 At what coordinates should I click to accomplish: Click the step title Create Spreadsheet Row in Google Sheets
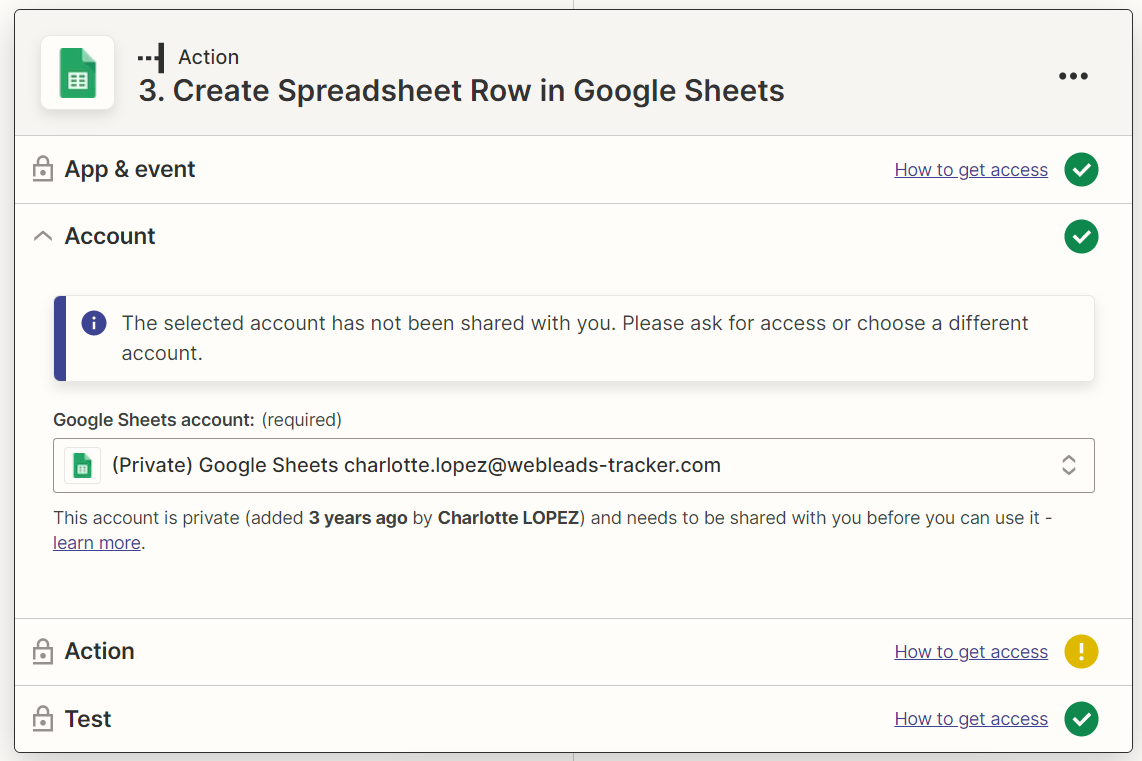pos(462,91)
